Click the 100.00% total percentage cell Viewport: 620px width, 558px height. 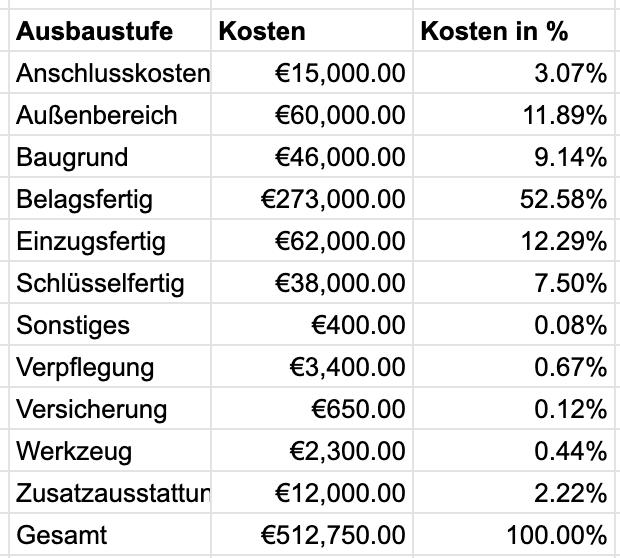click(x=557, y=535)
